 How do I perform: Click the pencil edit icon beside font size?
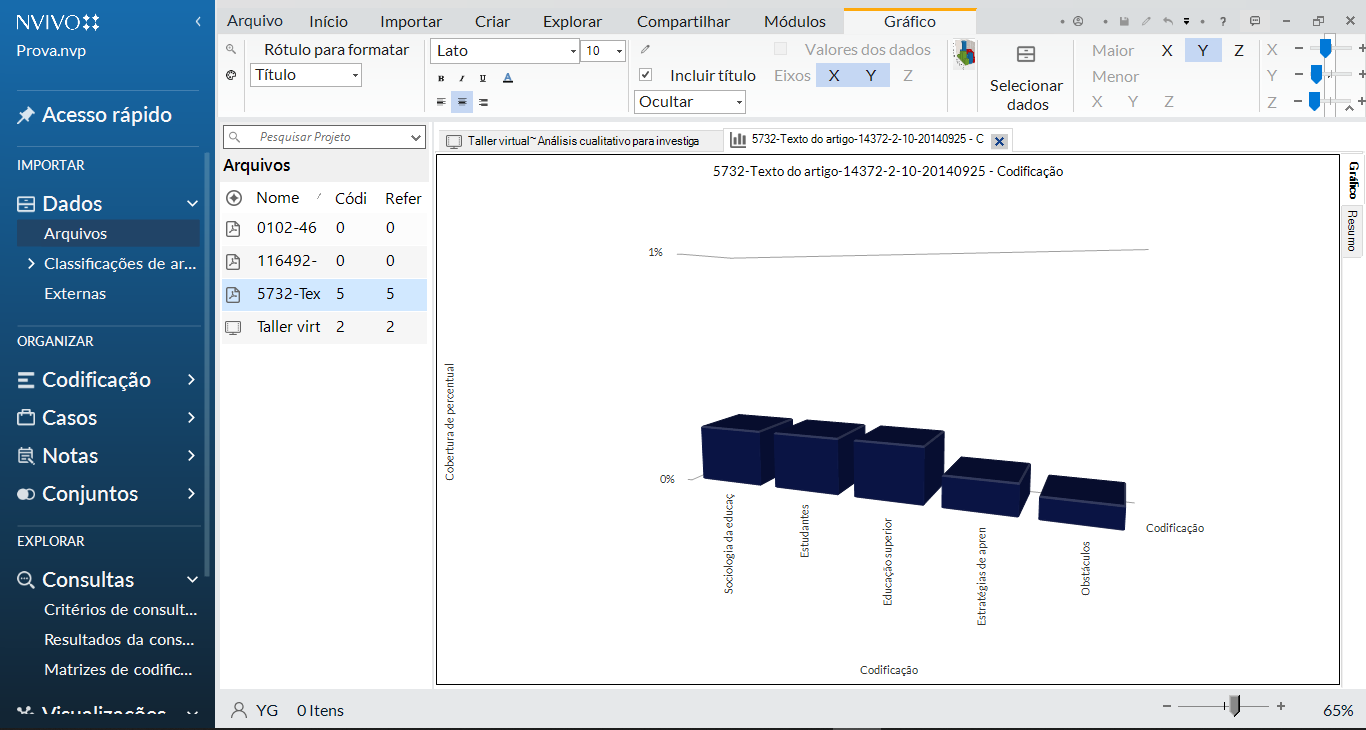point(645,49)
